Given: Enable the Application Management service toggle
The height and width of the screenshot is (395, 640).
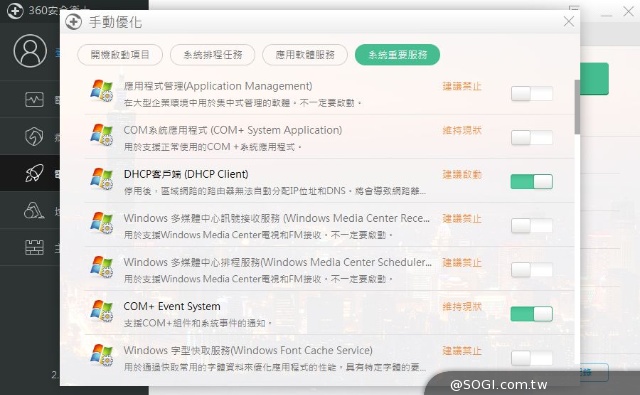Looking at the screenshot, I should point(531,93).
